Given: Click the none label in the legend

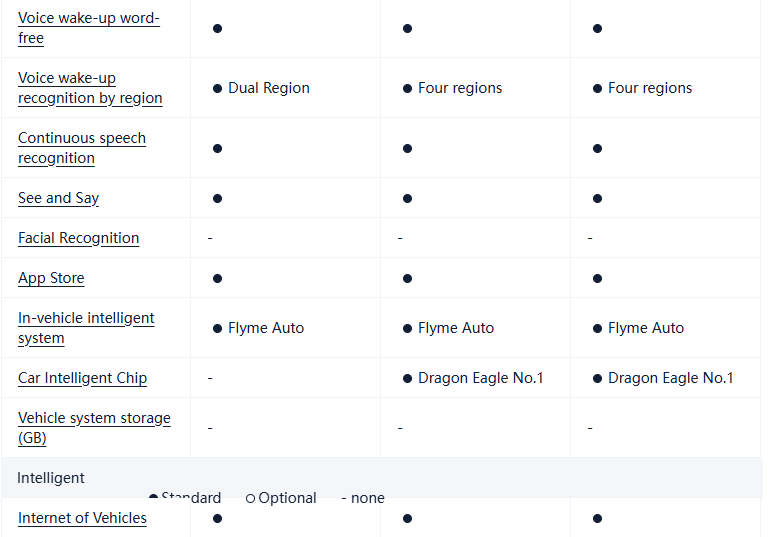Looking at the screenshot, I should click(367, 498).
